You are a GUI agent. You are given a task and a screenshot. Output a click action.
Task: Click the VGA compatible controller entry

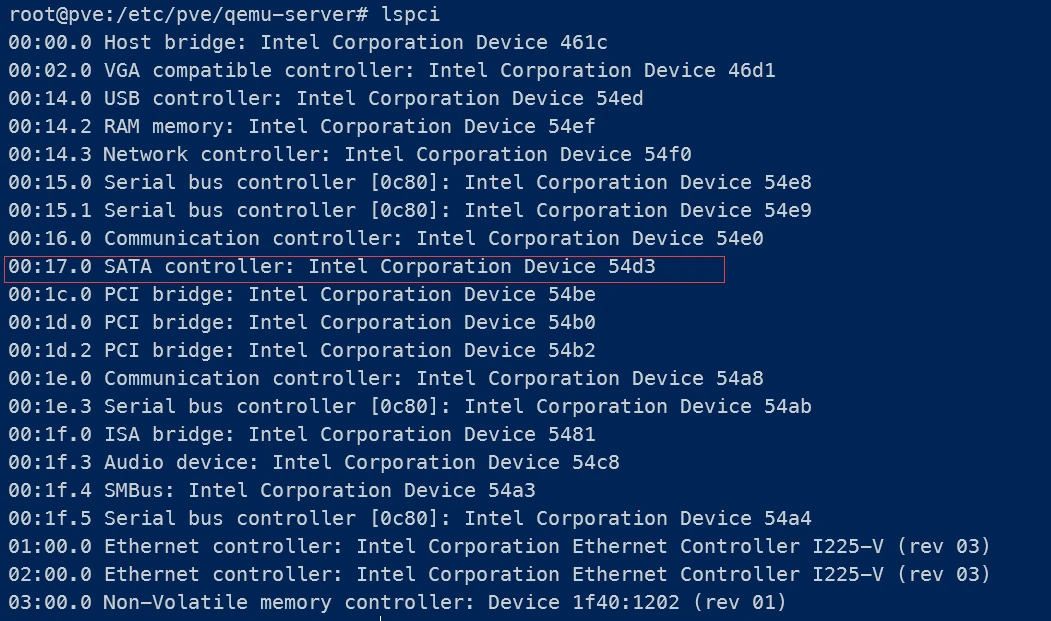391,70
